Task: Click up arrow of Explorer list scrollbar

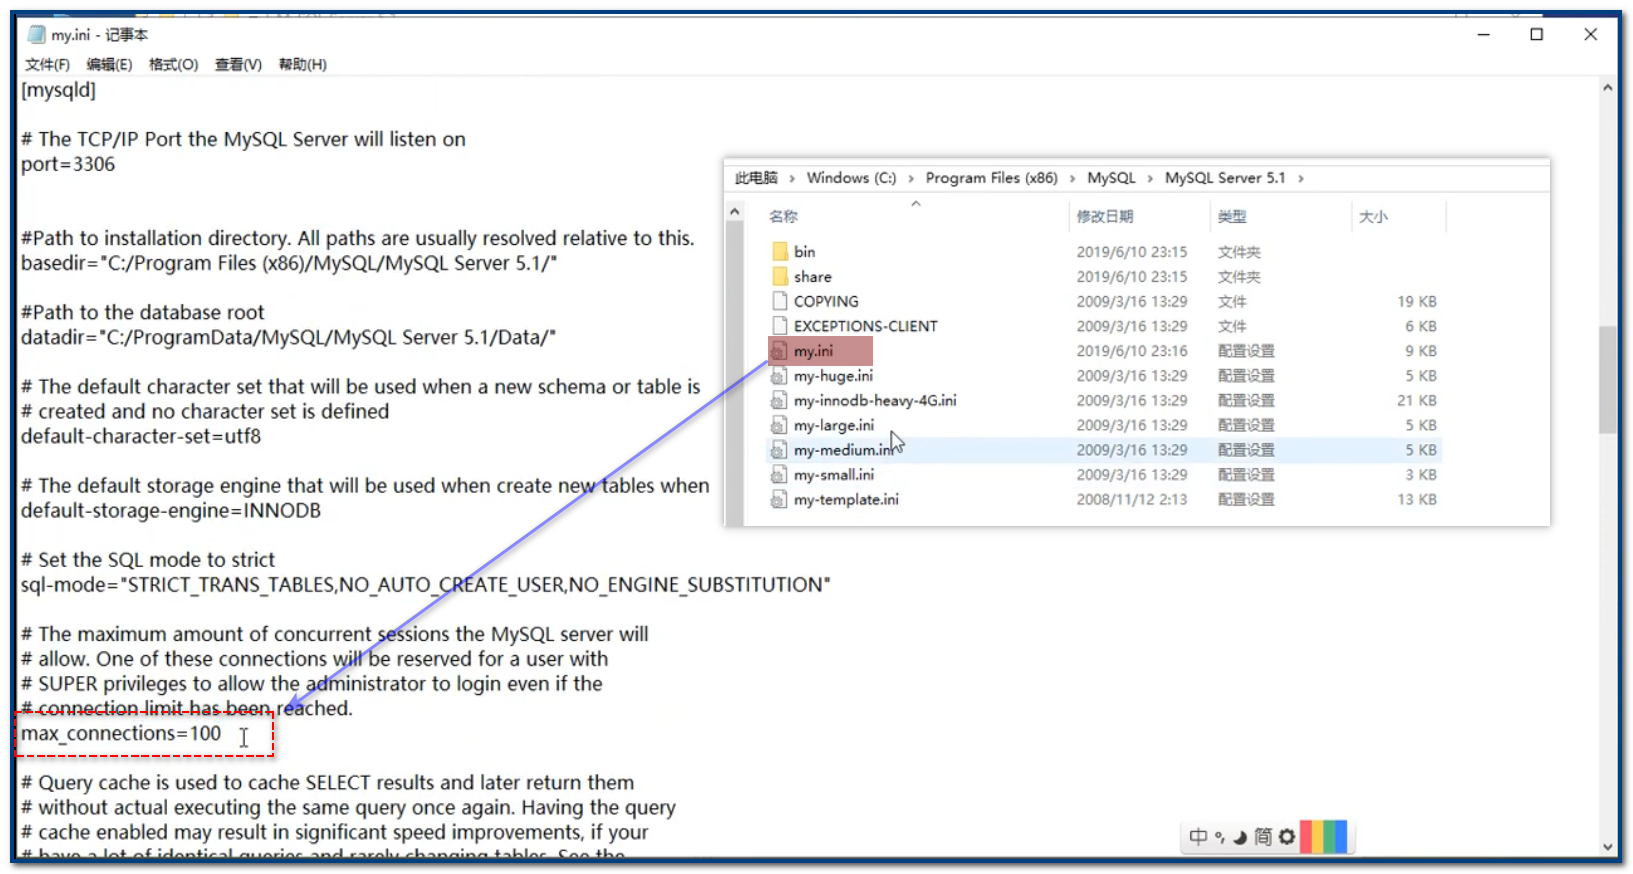Action: point(734,212)
